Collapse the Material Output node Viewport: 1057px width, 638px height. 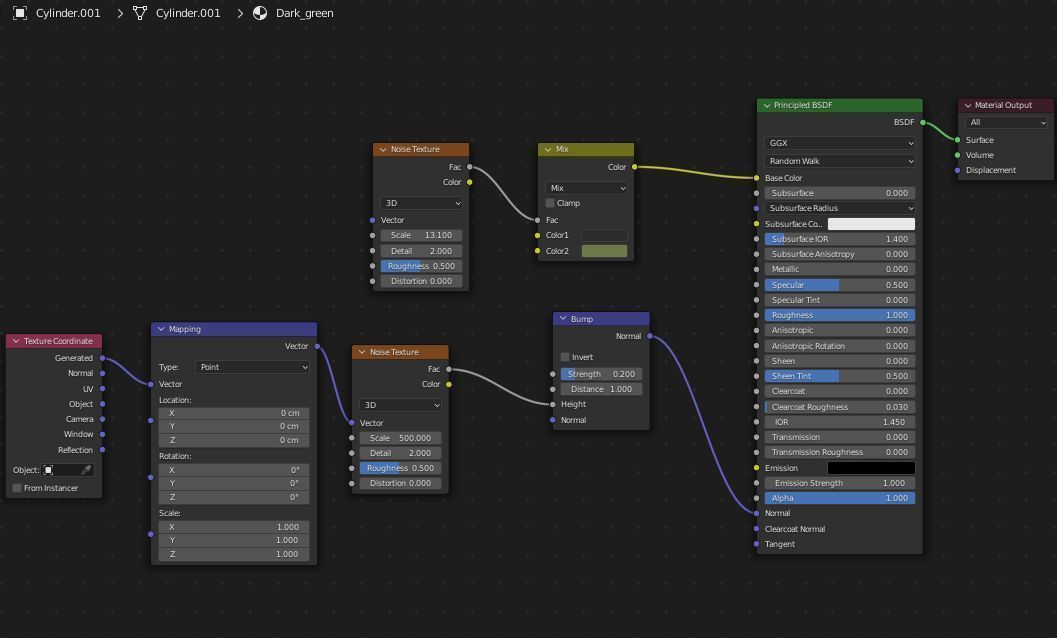point(967,105)
